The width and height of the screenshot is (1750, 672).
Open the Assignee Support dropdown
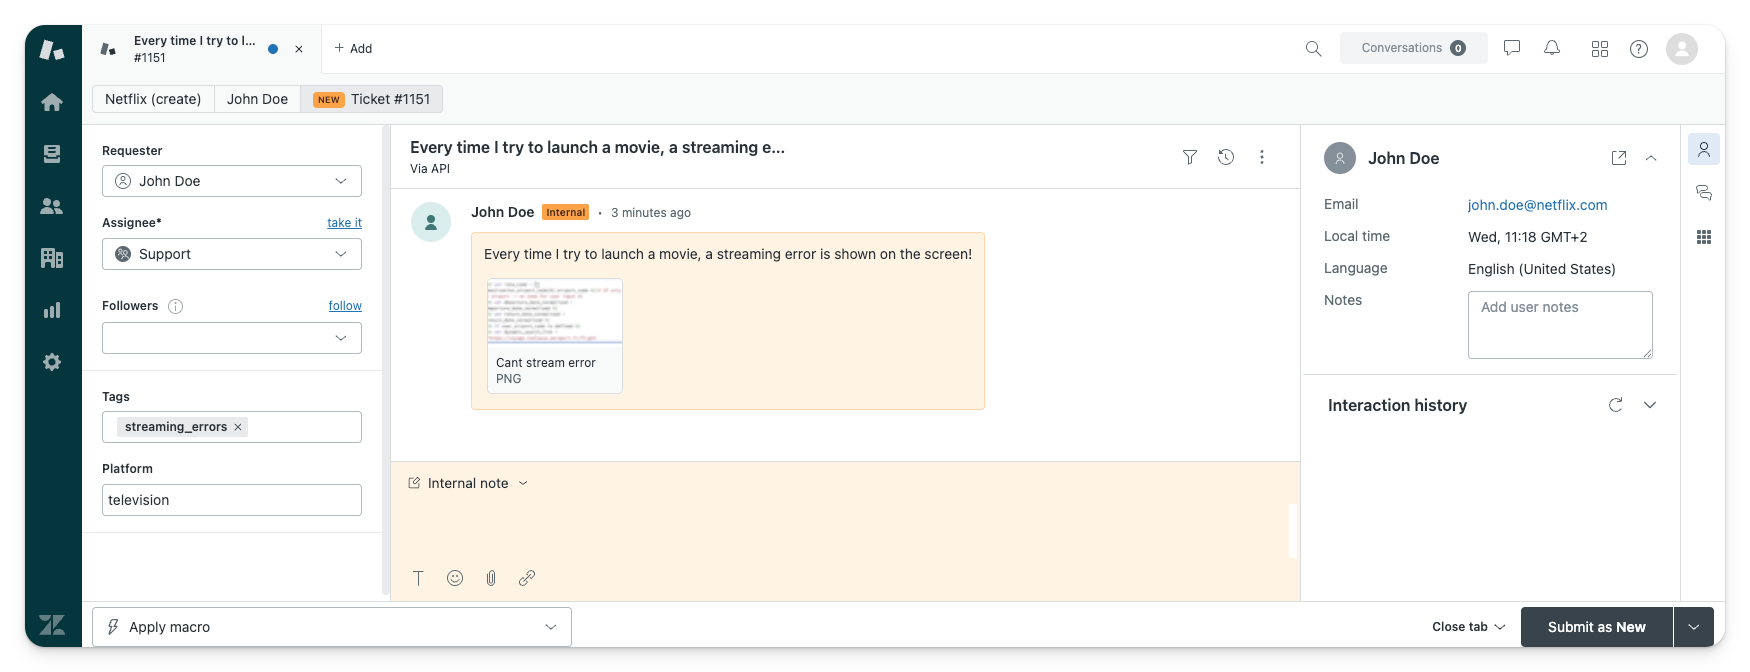click(x=232, y=254)
